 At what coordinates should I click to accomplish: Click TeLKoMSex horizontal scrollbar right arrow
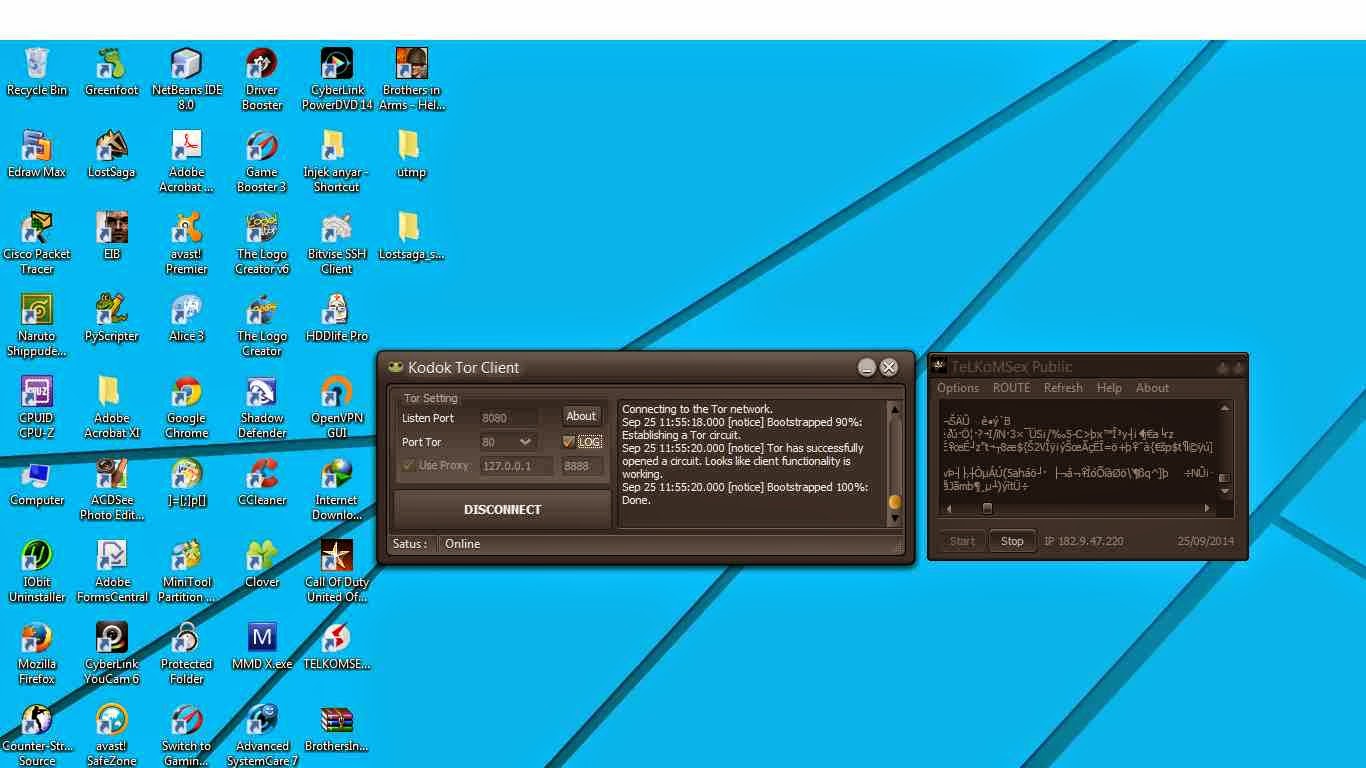pos(1207,508)
